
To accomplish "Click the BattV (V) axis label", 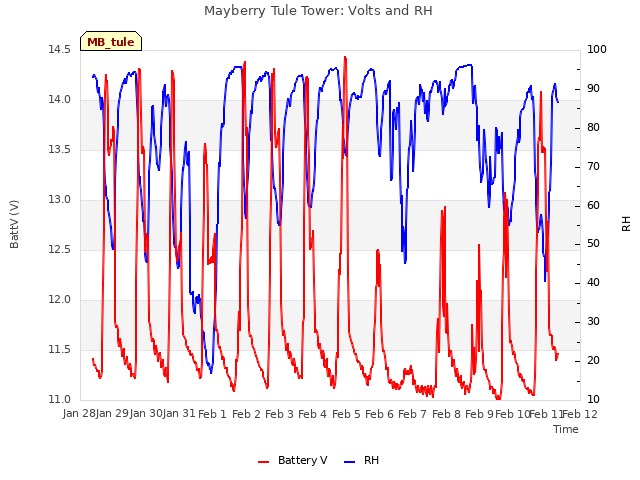I will click(x=14, y=224).
